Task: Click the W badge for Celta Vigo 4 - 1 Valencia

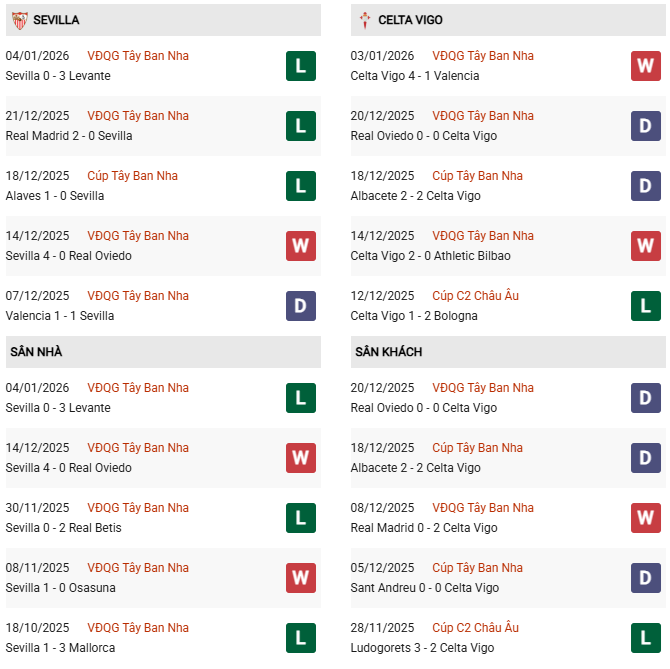Action: click(x=646, y=66)
